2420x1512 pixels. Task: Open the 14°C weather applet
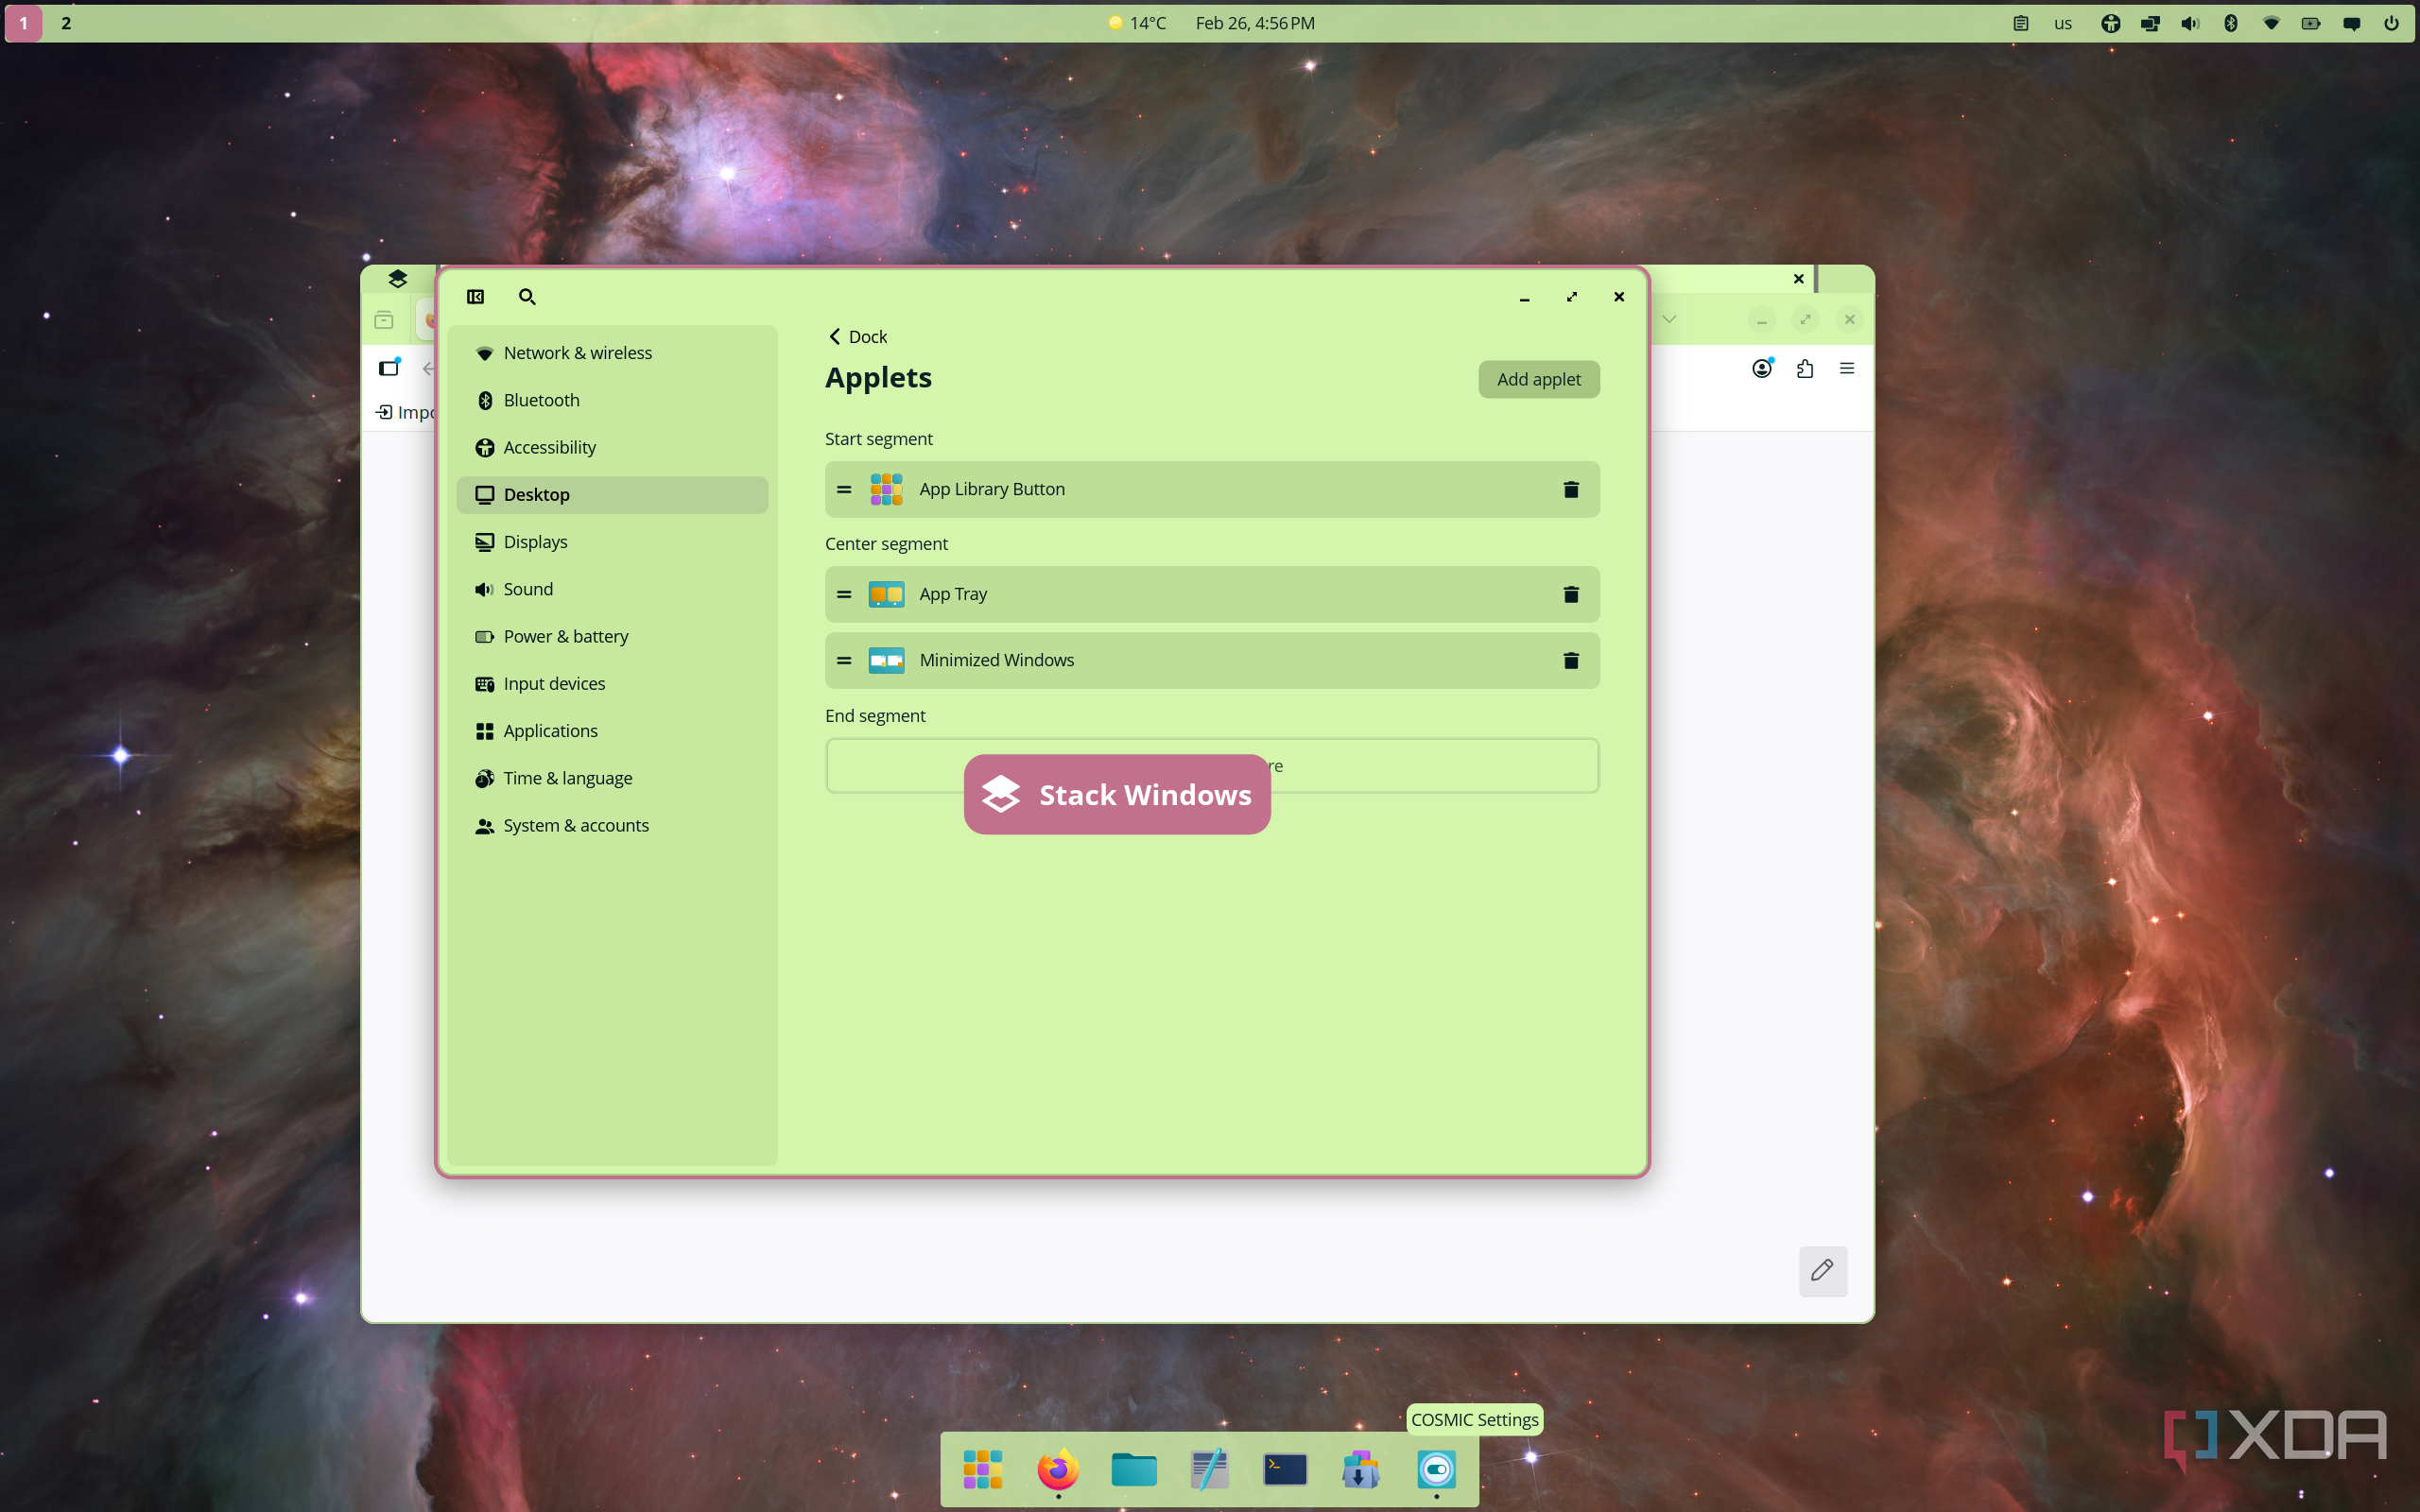click(x=1137, y=23)
